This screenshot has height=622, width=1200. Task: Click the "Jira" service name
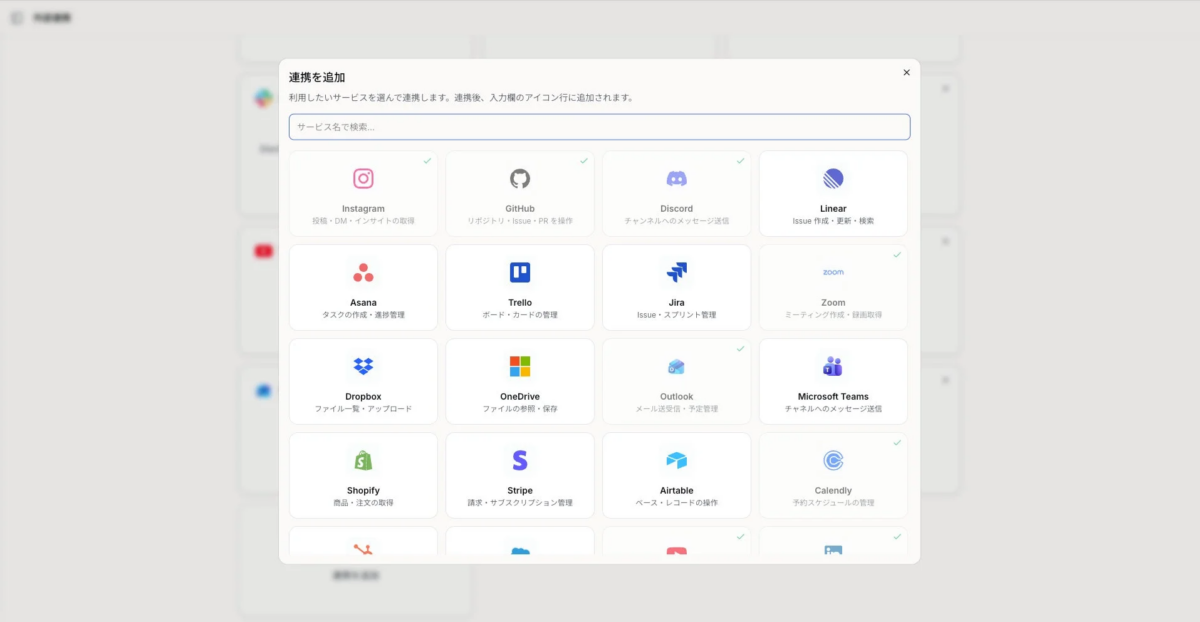tap(677, 303)
